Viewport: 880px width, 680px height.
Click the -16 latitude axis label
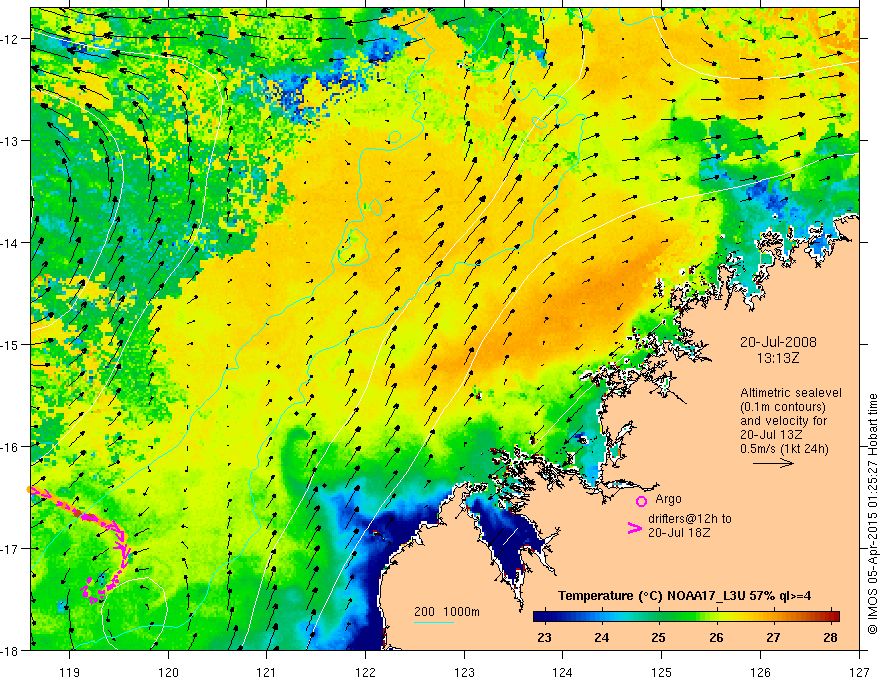pyautogui.click(x=10, y=447)
